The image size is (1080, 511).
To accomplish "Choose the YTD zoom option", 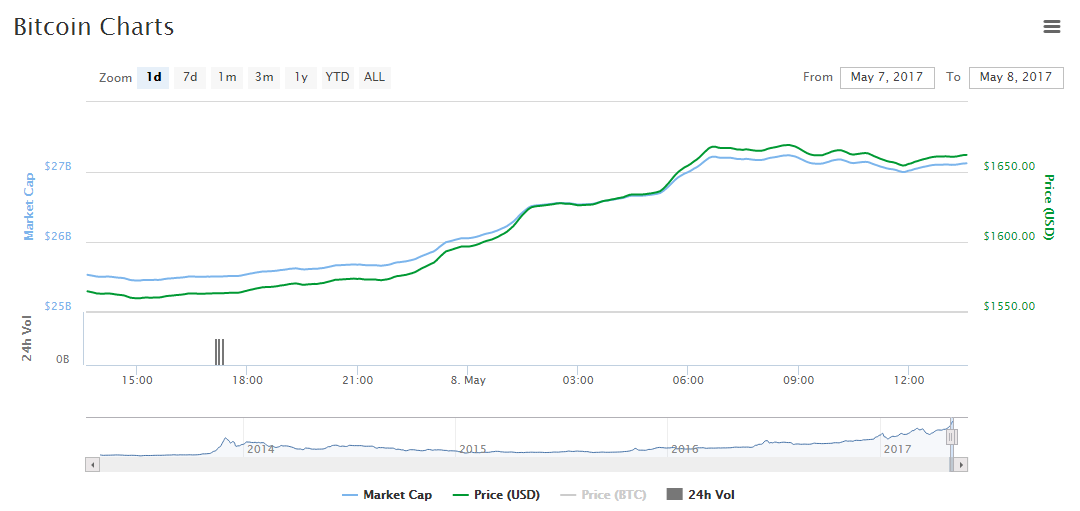I will [x=338, y=77].
